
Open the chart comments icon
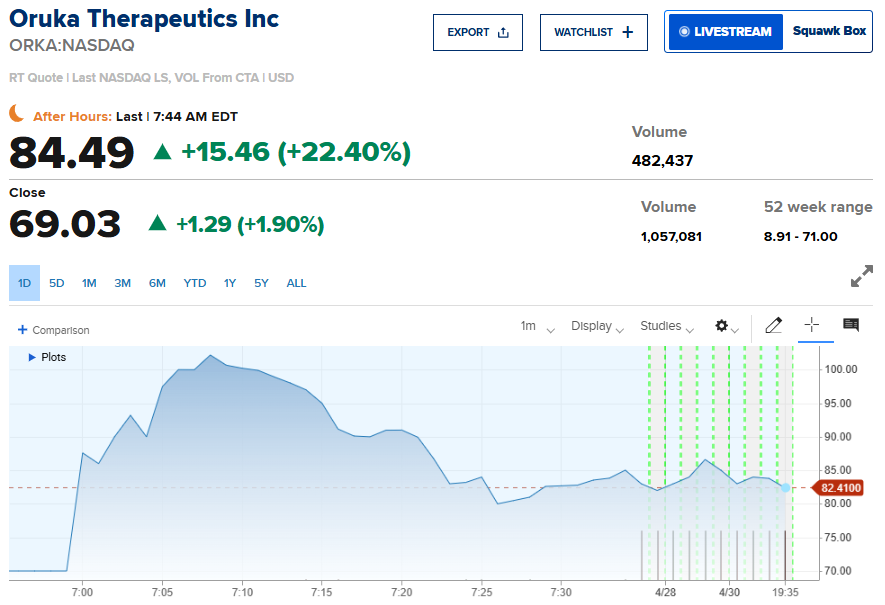pyautogui.click(x=851, y=325)
